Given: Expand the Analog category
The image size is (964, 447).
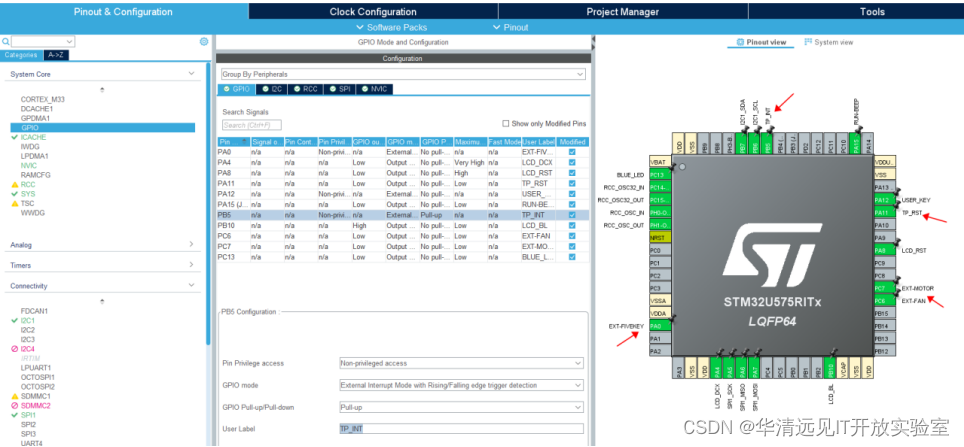Looking at the screenshot, I should (x=191, y=245).
